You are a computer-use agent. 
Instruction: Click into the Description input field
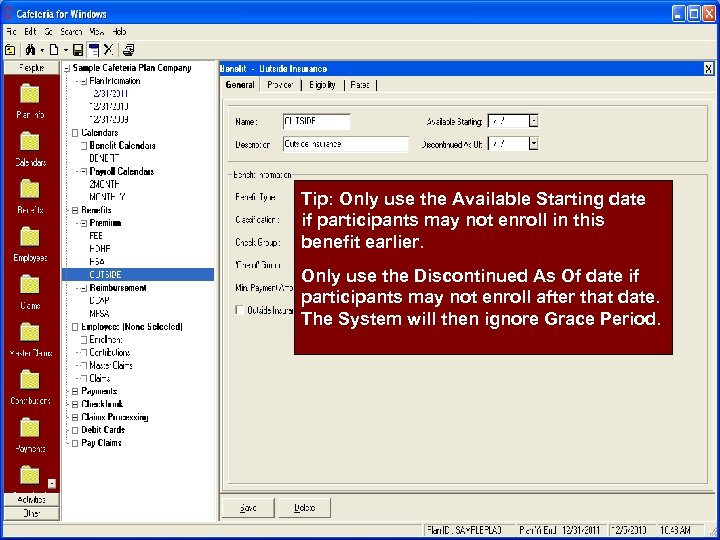point(345,144)
